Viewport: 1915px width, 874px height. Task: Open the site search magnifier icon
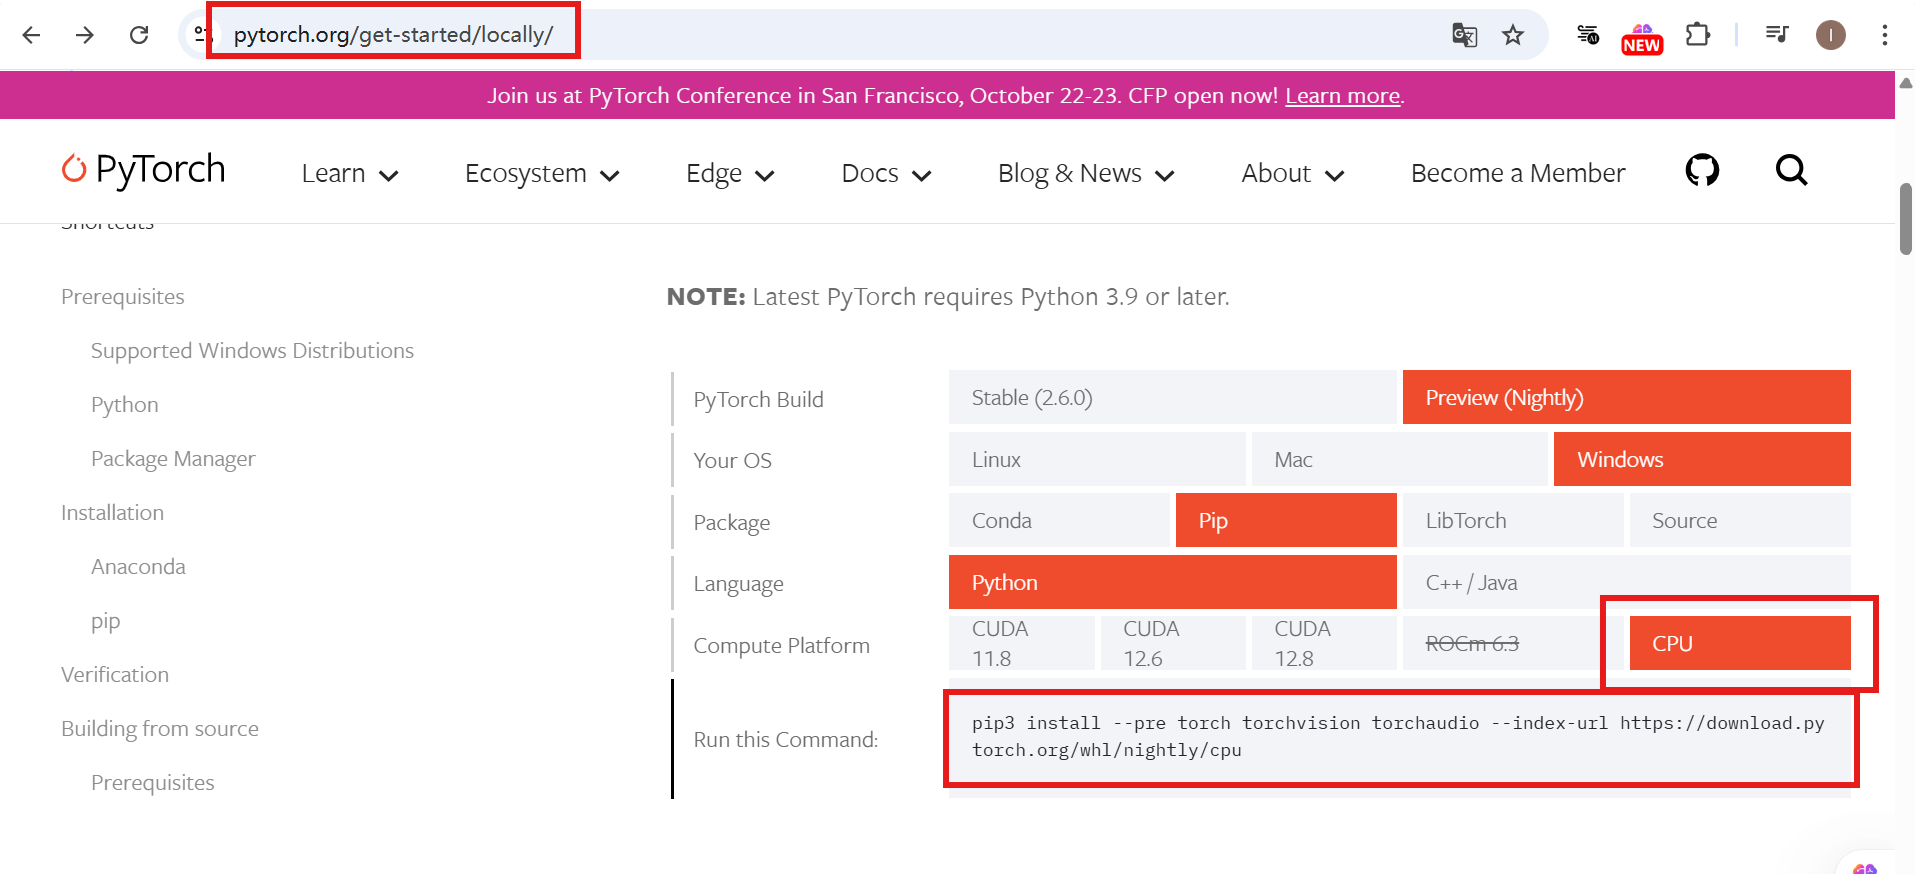1790,171
